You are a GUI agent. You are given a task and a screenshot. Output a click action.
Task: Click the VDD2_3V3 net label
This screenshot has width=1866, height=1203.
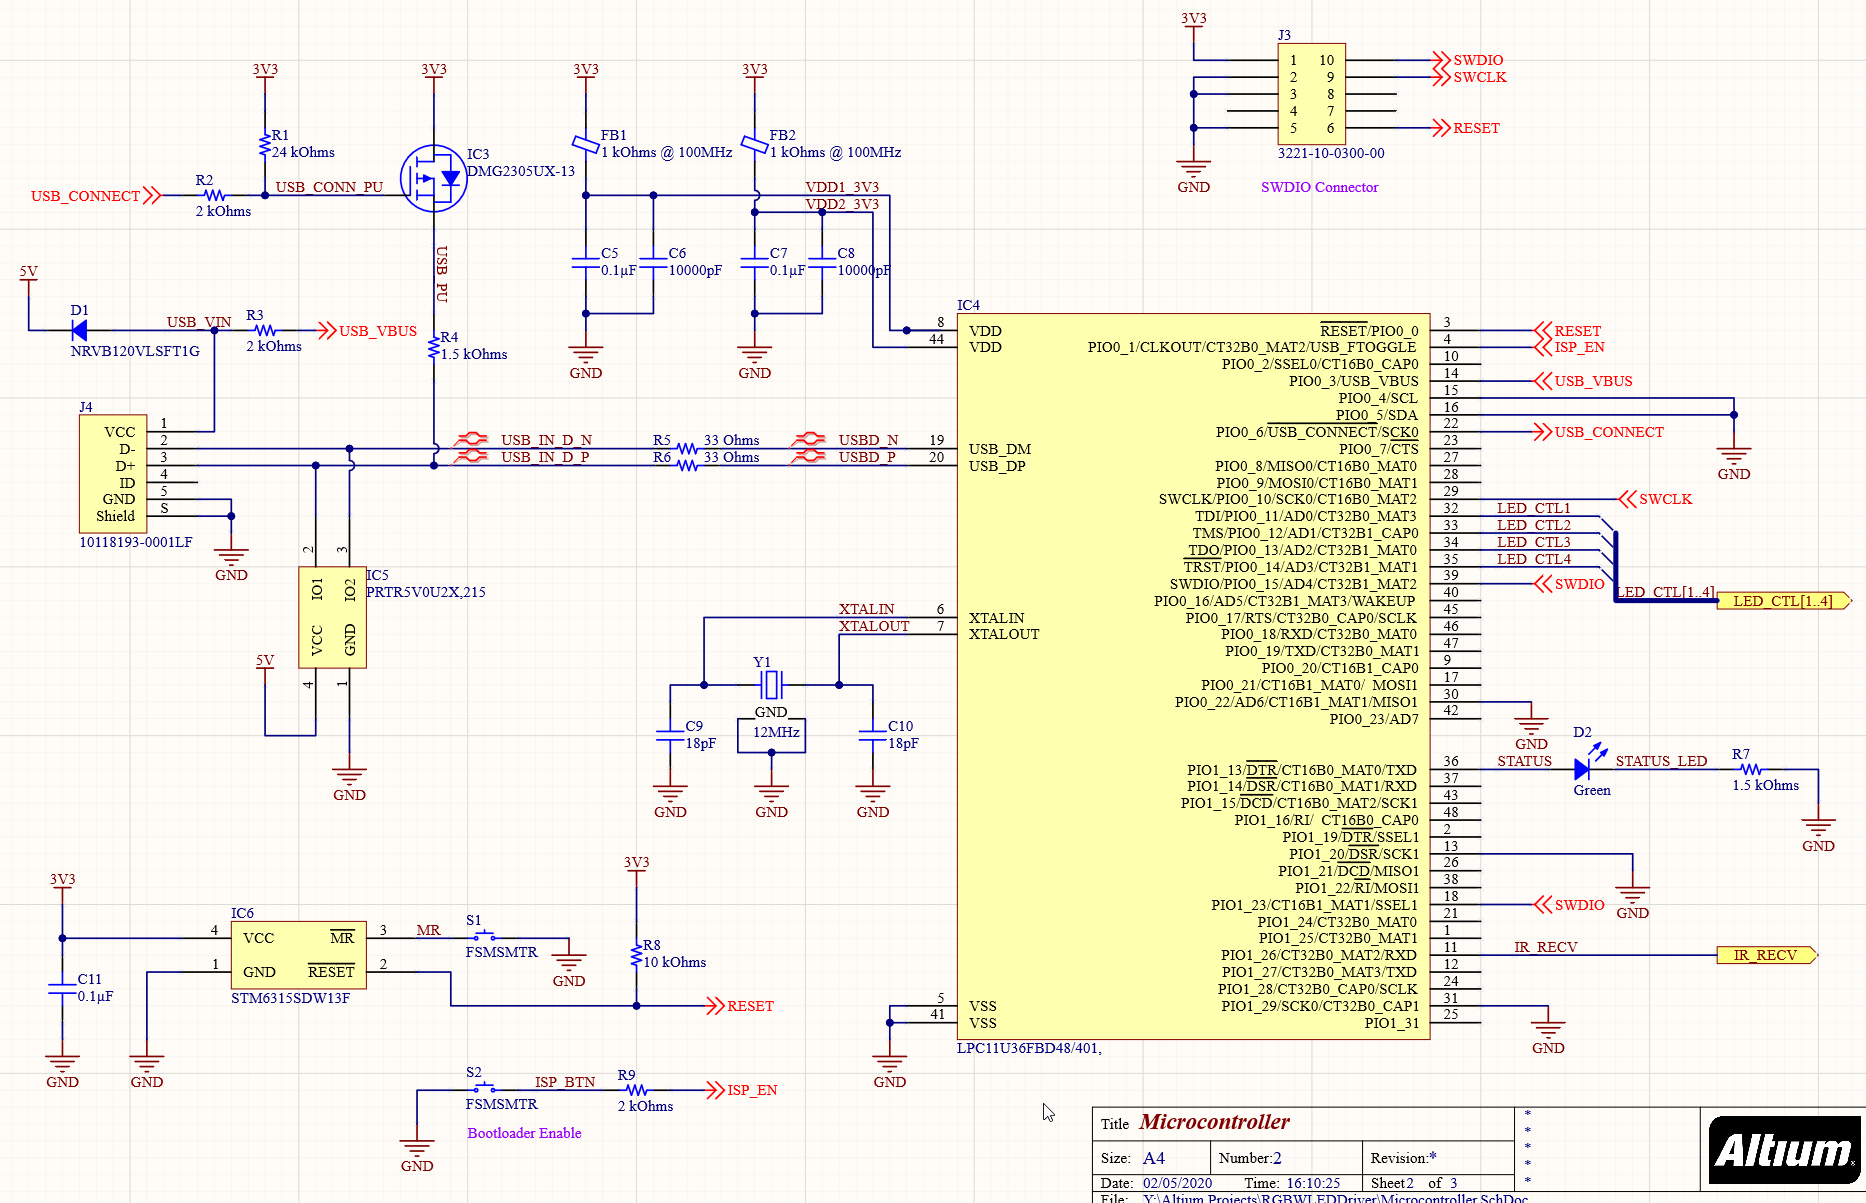(x=842, y=204)
